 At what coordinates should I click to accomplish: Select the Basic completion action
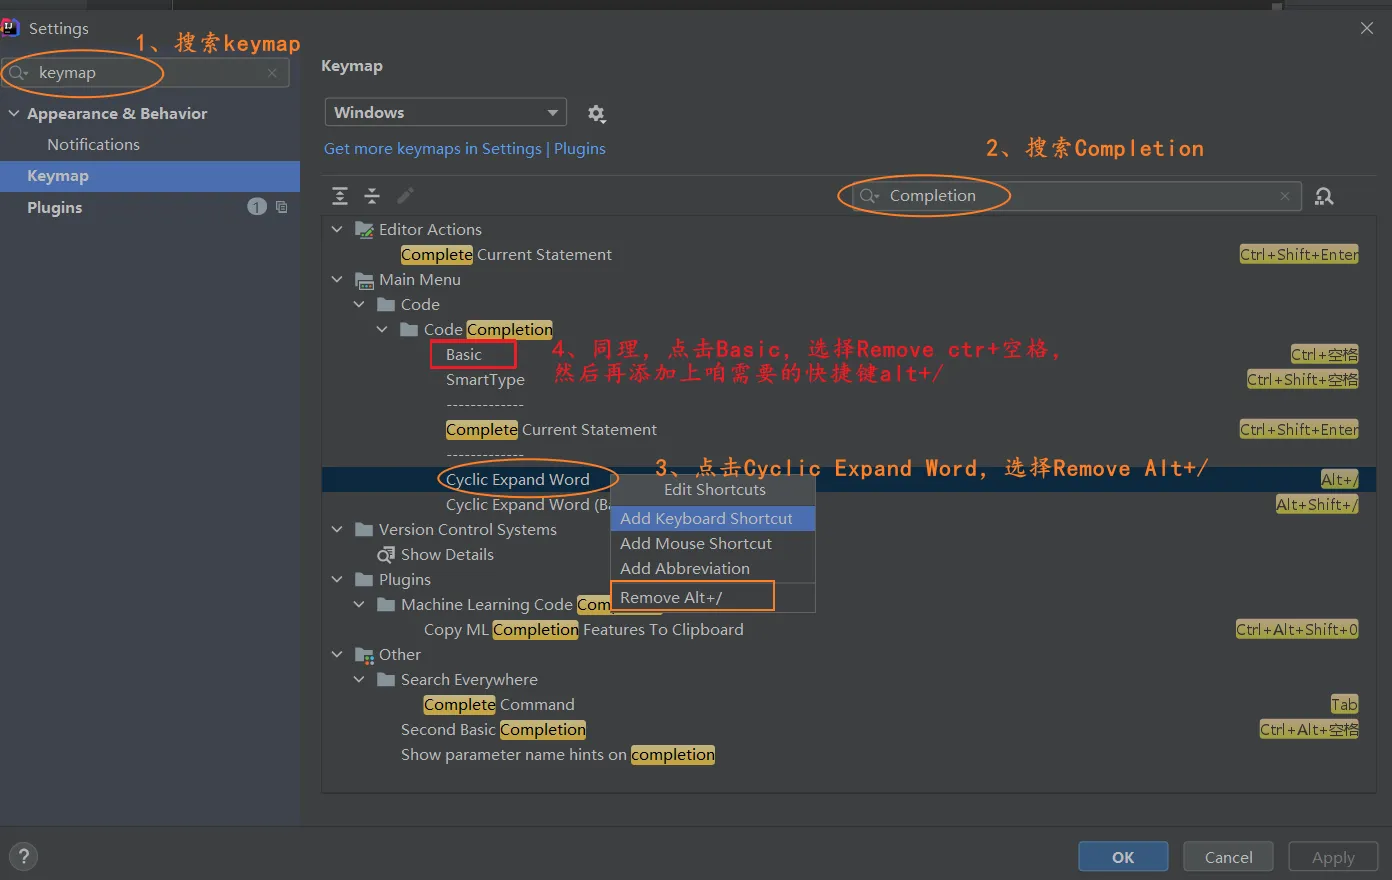click(464, 355)
